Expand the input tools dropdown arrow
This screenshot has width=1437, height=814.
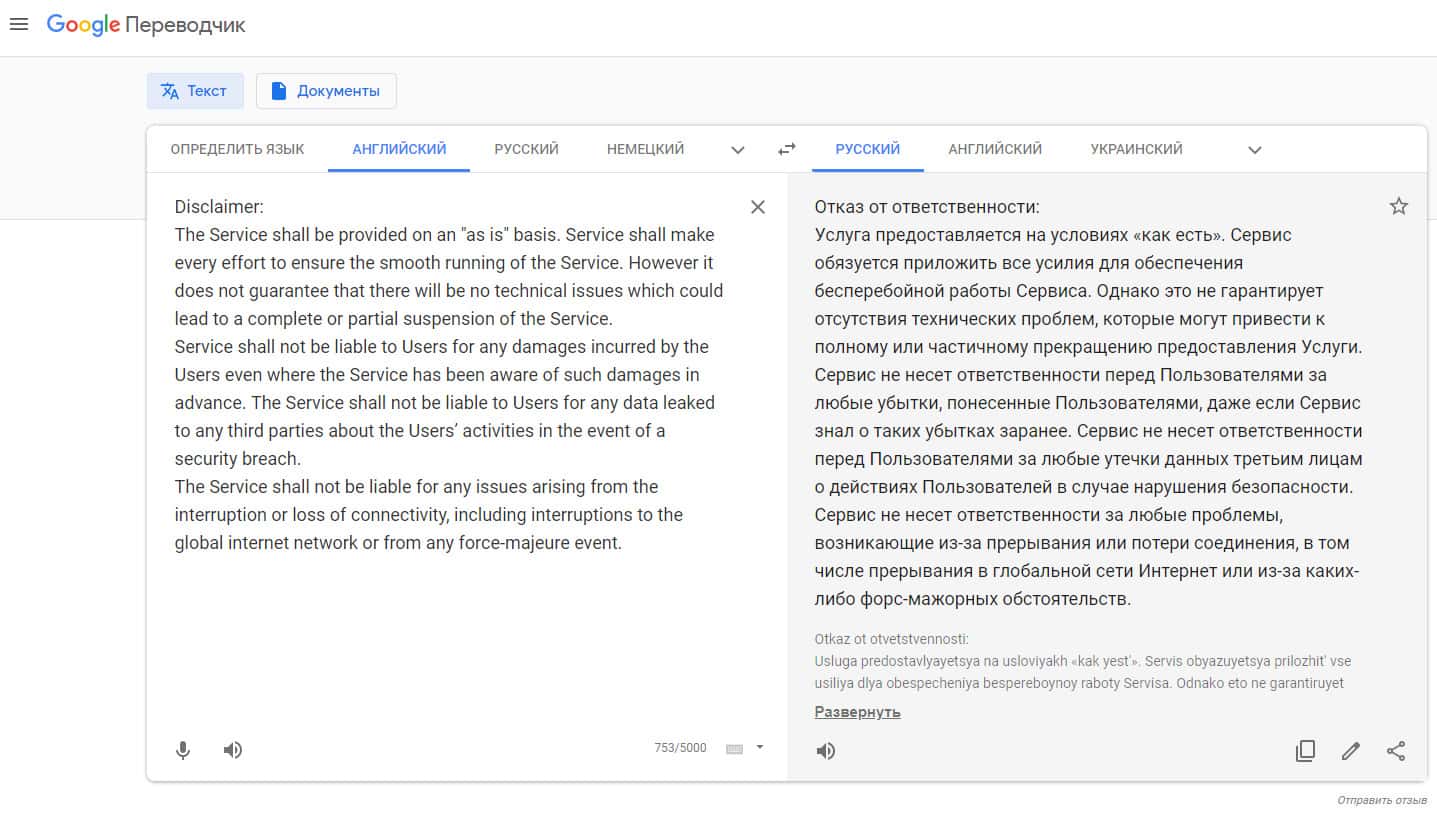(760, 747)
